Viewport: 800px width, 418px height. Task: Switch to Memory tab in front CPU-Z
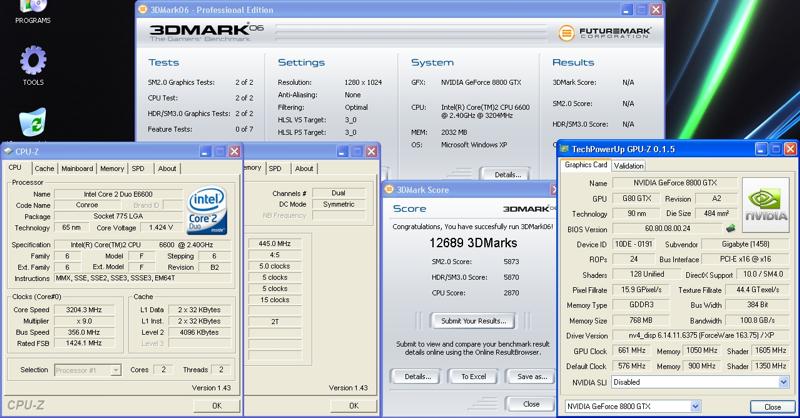coord(112,168)
